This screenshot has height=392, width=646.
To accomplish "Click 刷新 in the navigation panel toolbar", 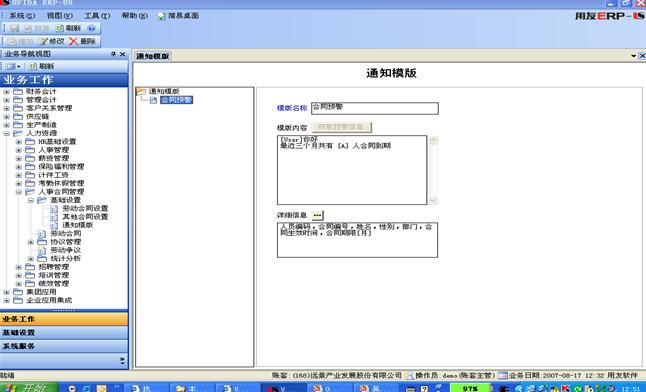I will point(42,66).
